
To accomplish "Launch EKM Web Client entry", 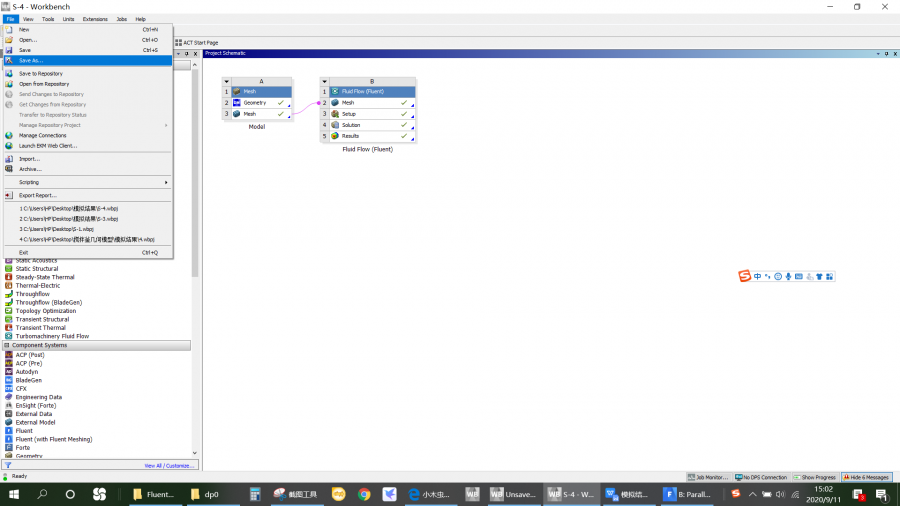I will tap(88, 146).
